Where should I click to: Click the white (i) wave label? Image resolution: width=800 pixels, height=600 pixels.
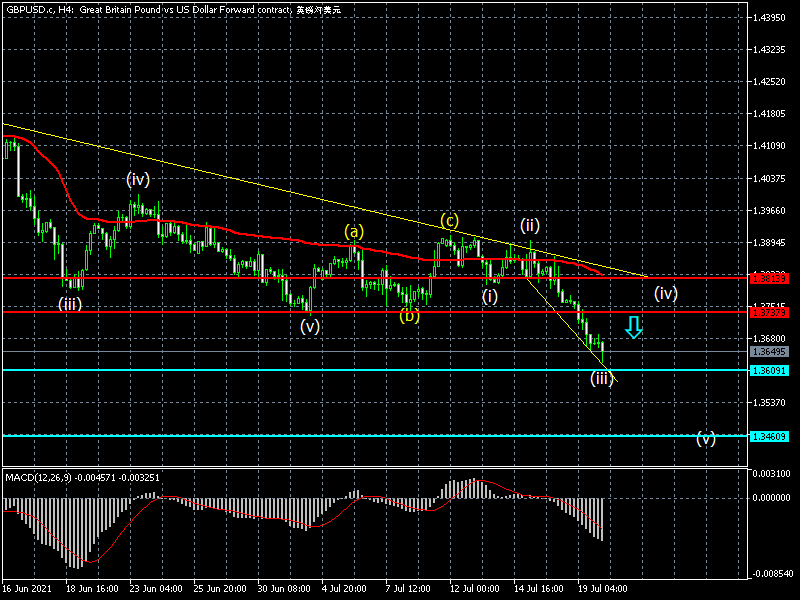pyautogui.click(x=490, y=296)
